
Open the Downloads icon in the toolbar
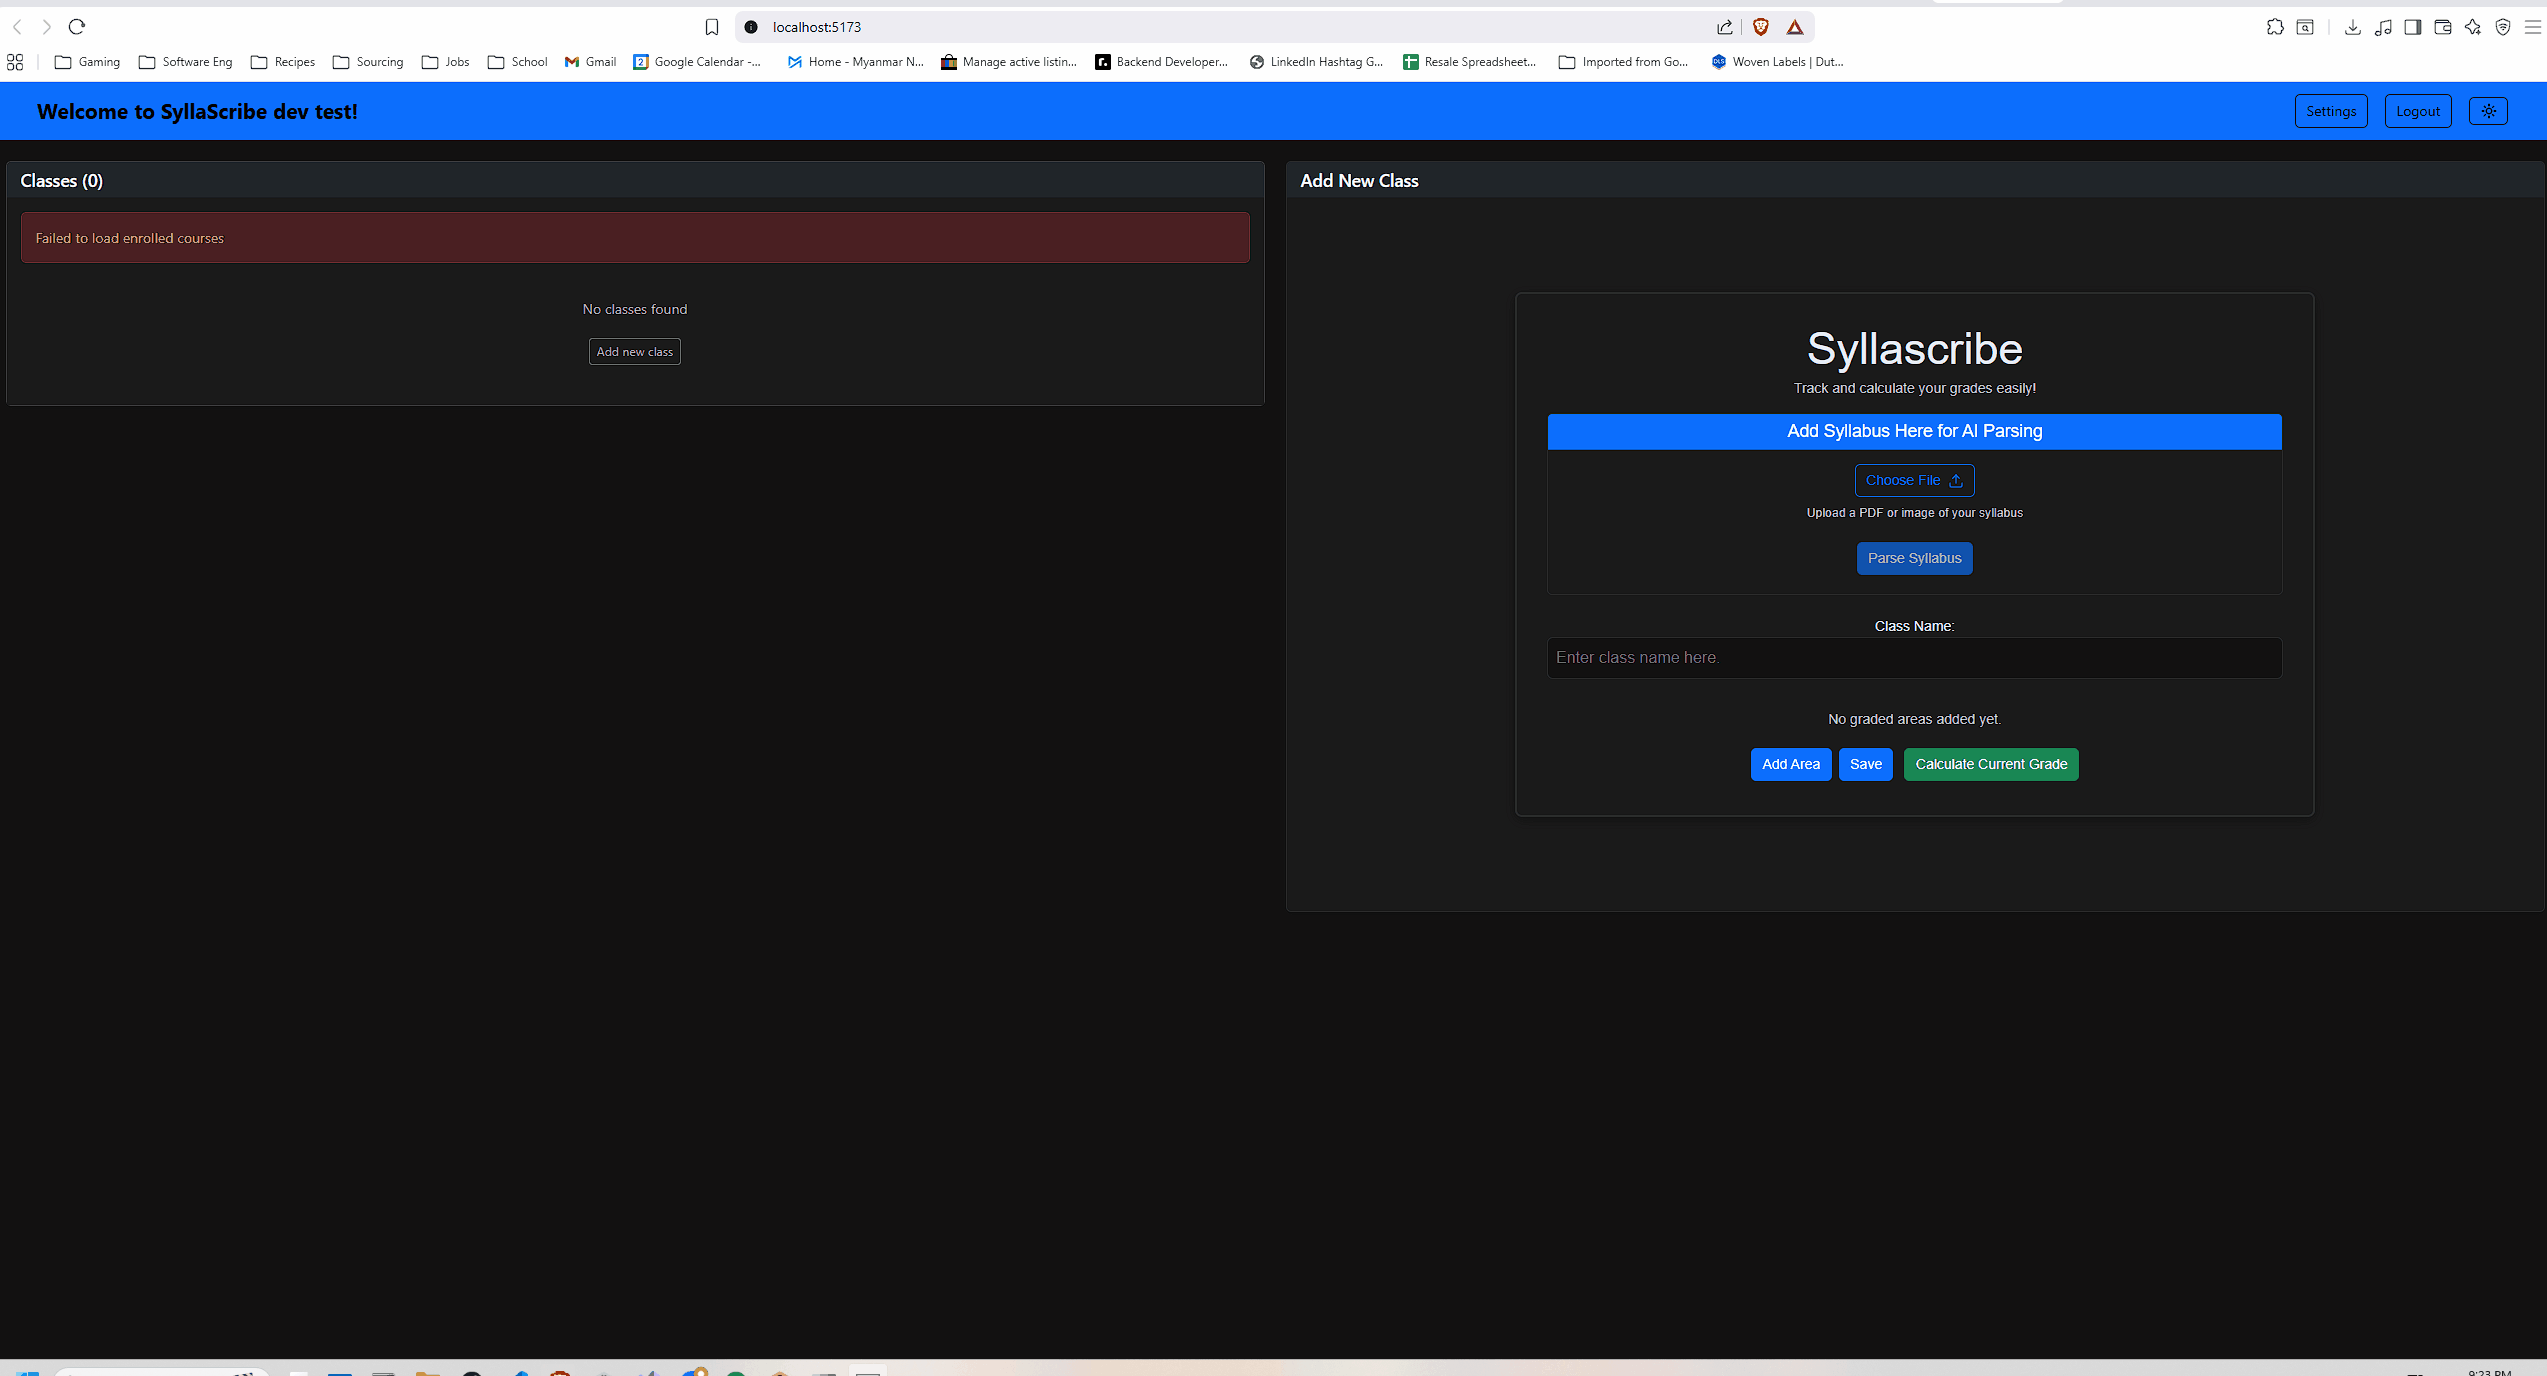[x=2352, y=27]
